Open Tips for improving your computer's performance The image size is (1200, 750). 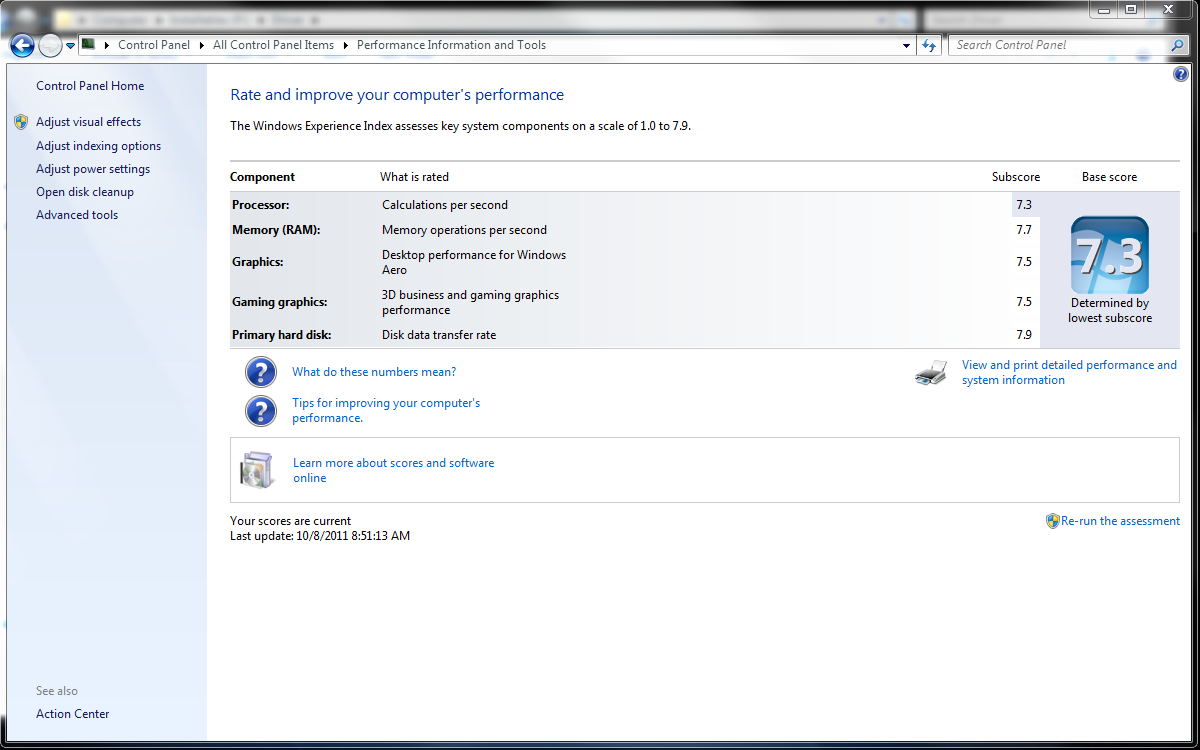[x=386, y=411]
